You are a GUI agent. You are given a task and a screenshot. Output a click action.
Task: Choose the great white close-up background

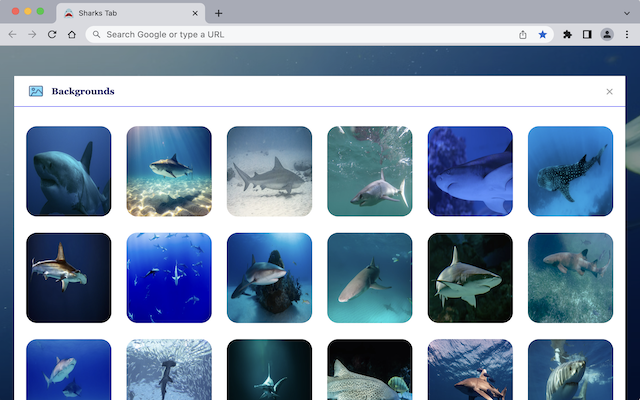(69, 171)
